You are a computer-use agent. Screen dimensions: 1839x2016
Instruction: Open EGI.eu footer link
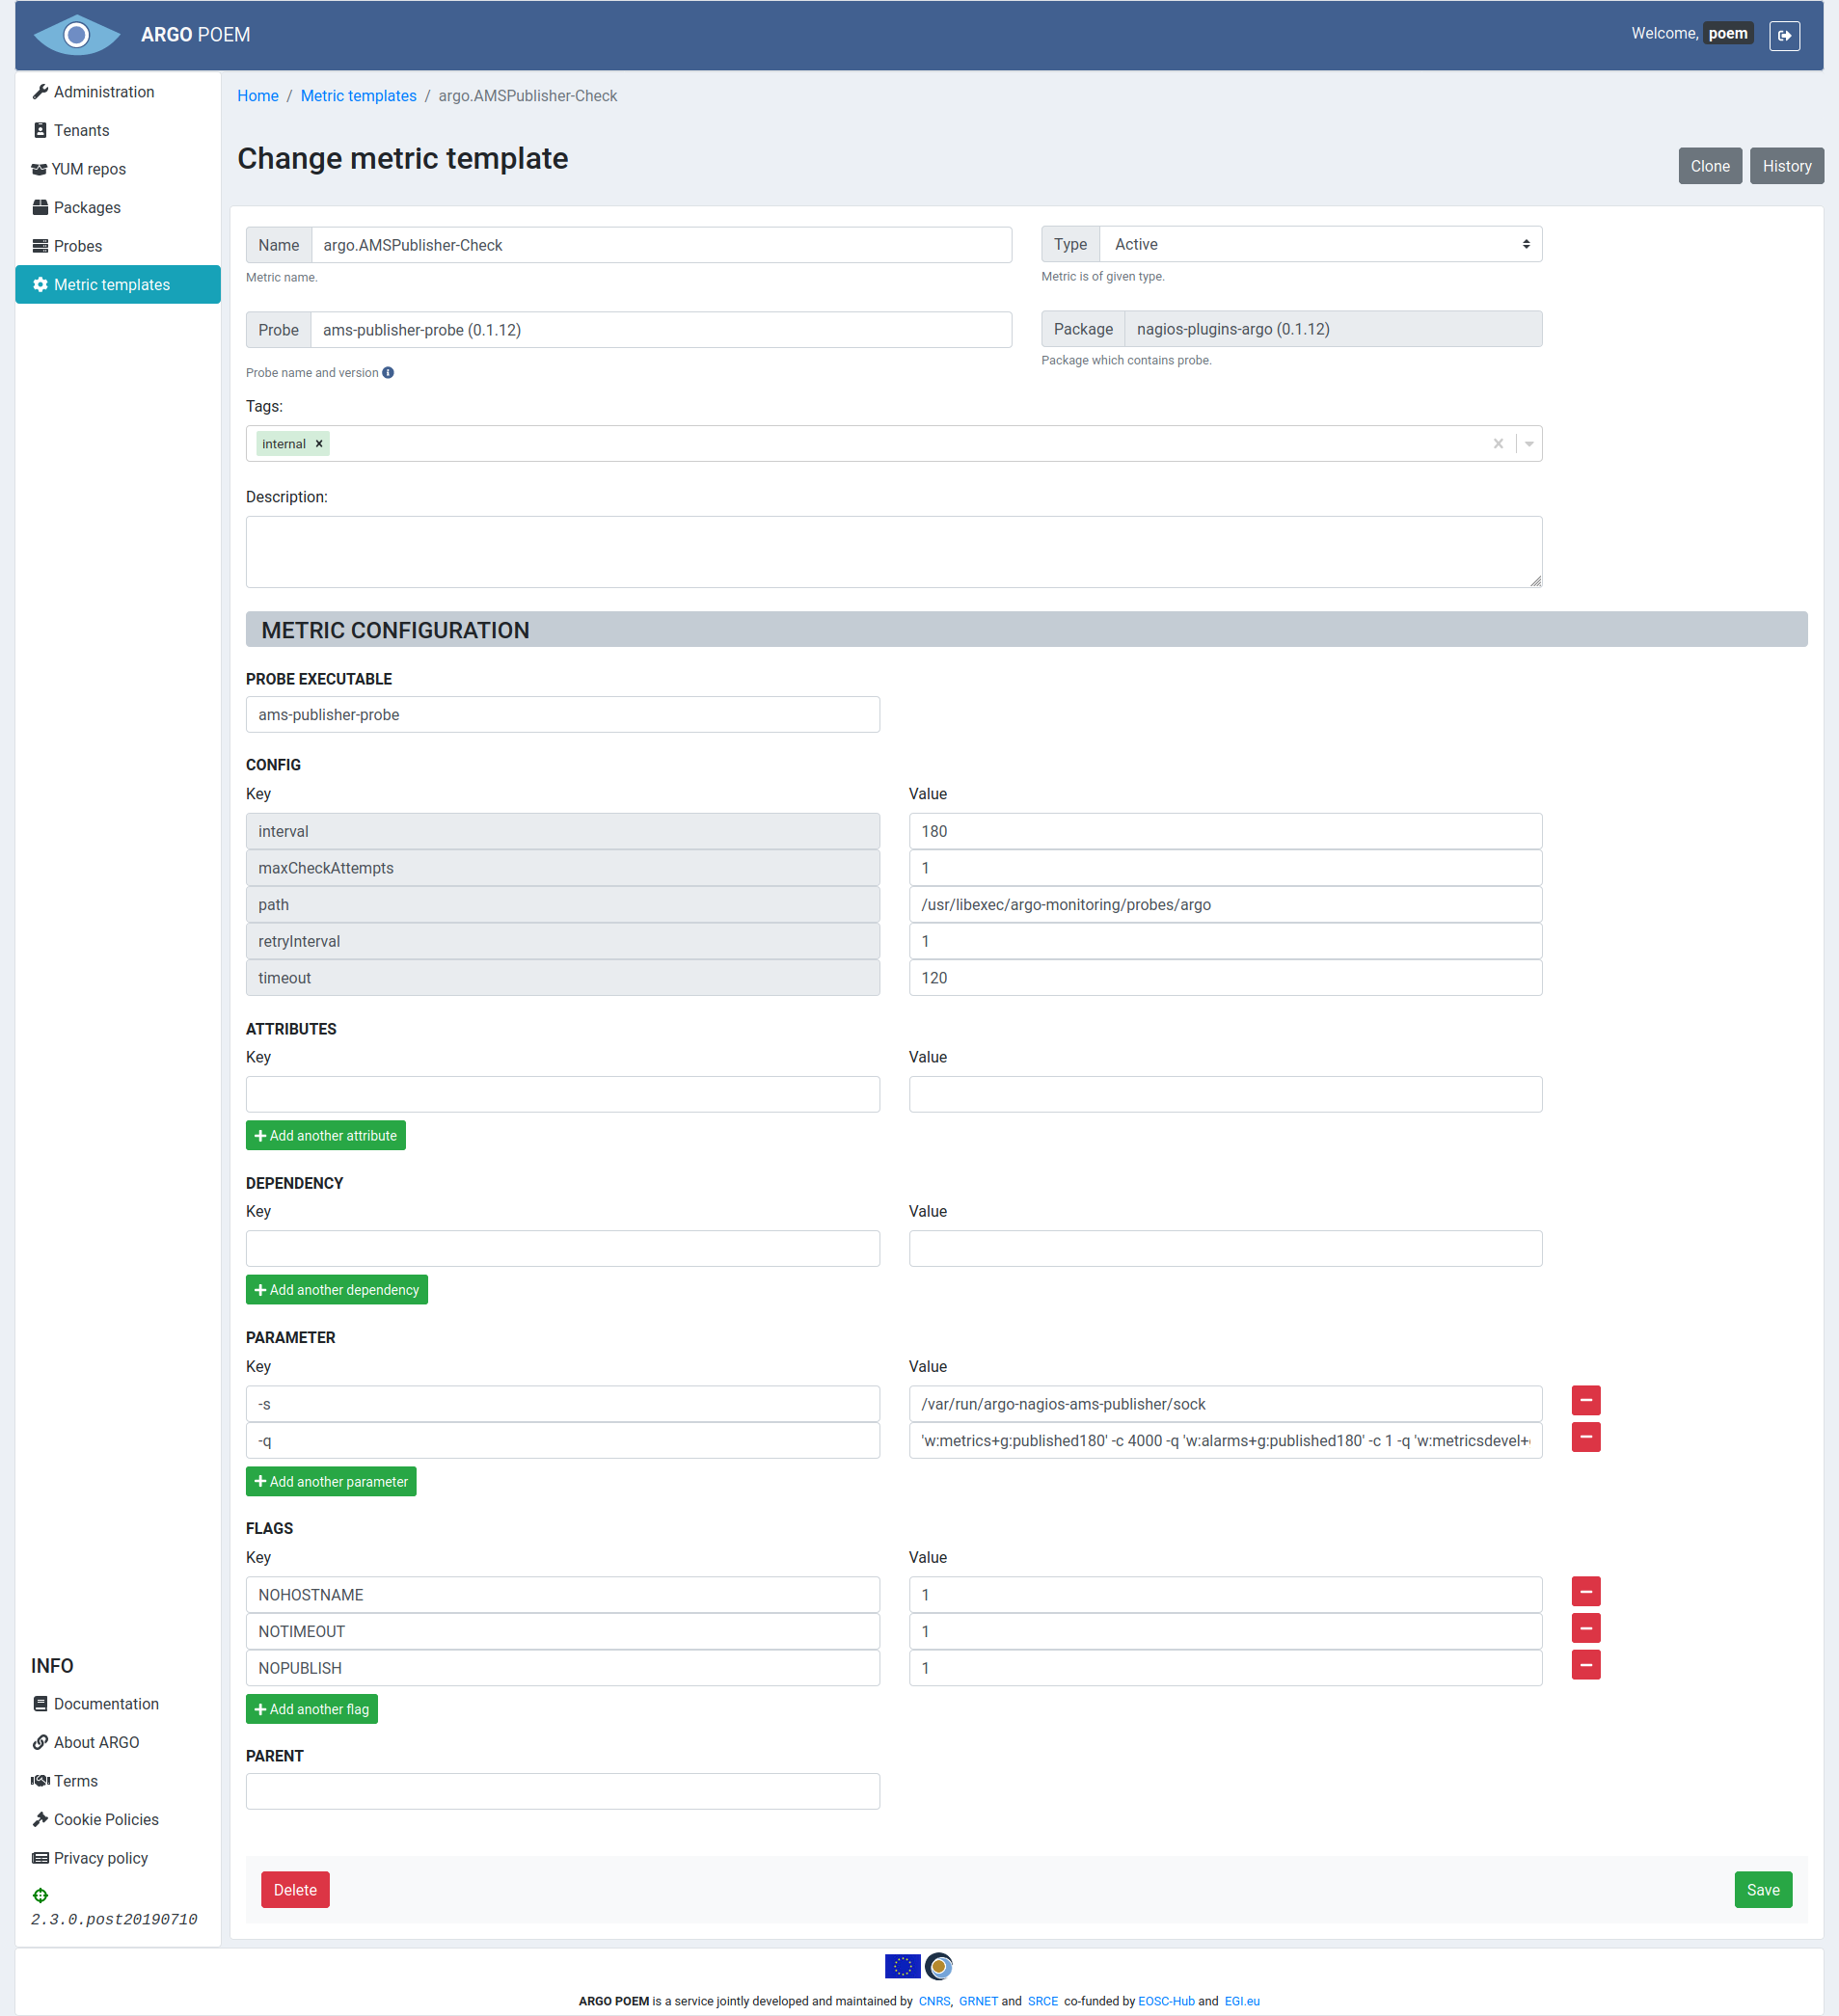pyautogui.click(x=1242, y=2001)
